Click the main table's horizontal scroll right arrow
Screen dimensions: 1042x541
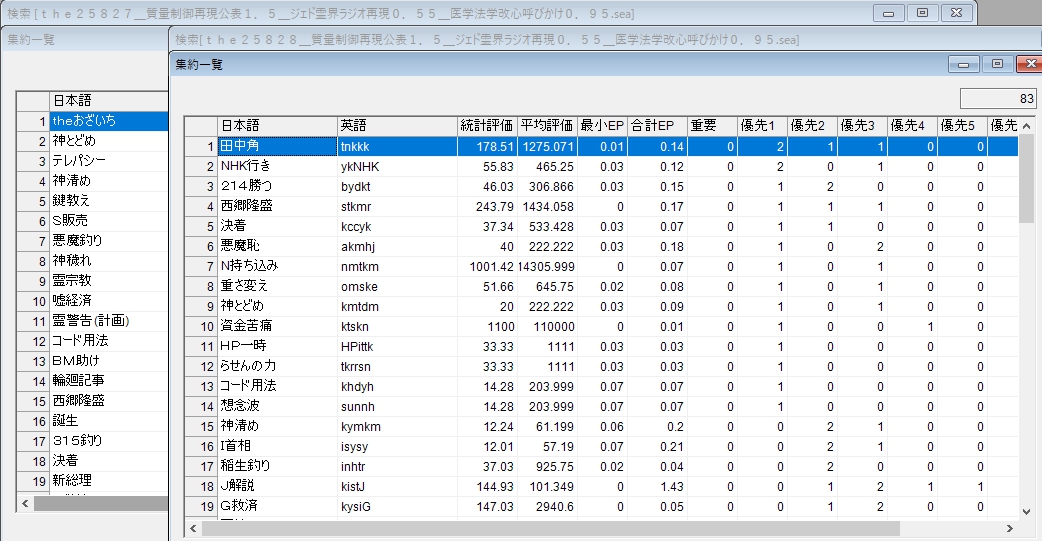pos(1010,529)
